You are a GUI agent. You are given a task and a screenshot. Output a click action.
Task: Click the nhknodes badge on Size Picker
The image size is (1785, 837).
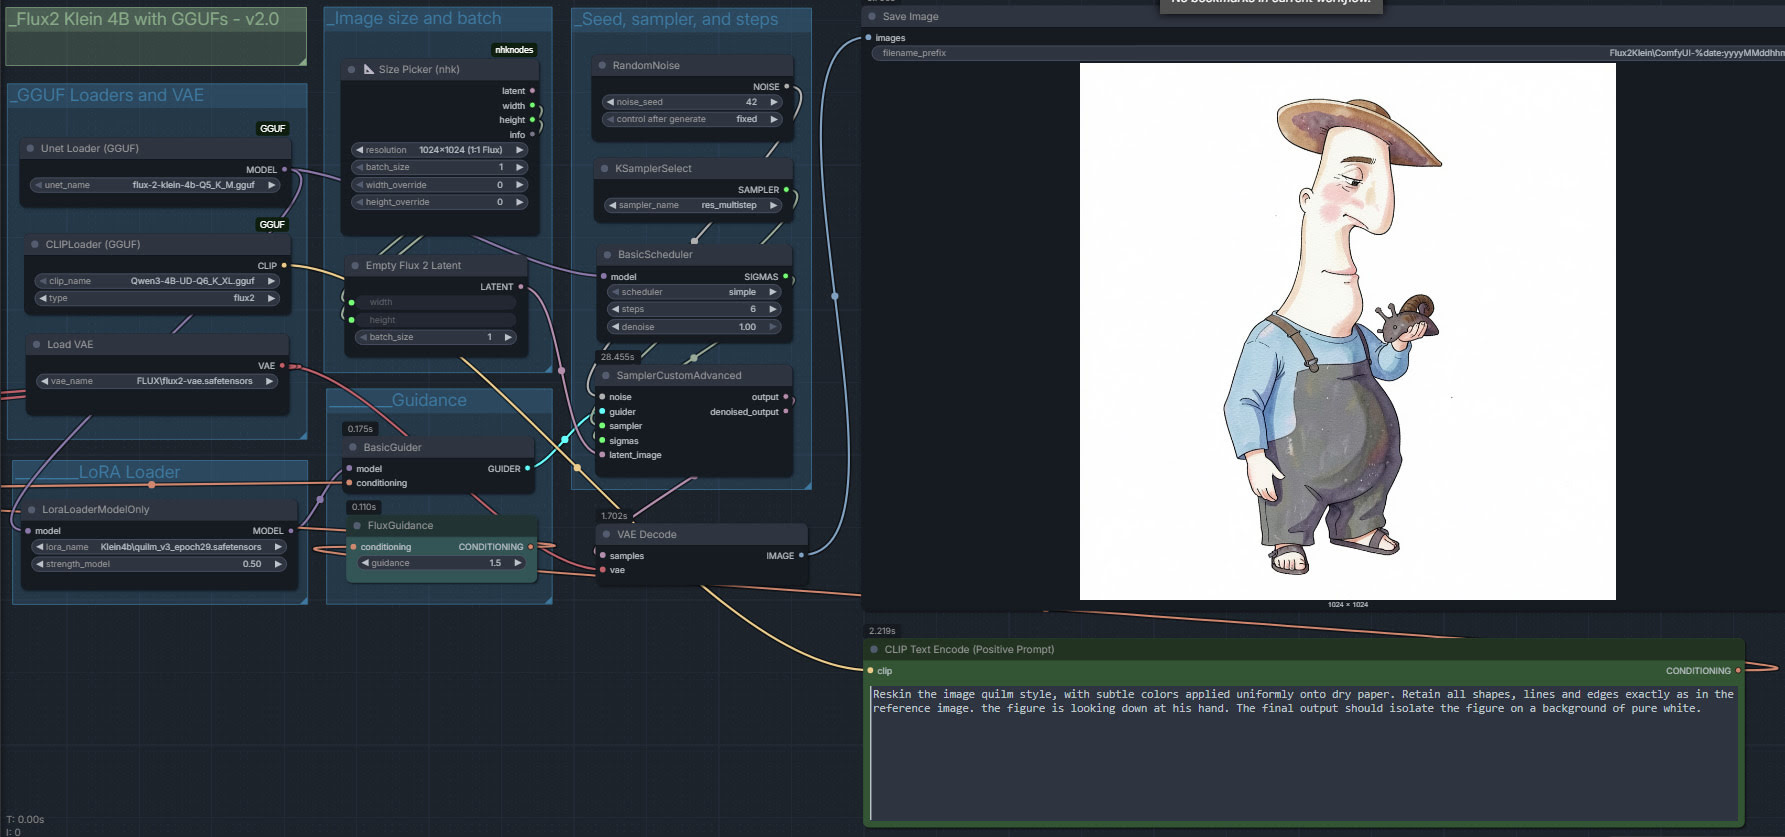click(x=514, y=50)
